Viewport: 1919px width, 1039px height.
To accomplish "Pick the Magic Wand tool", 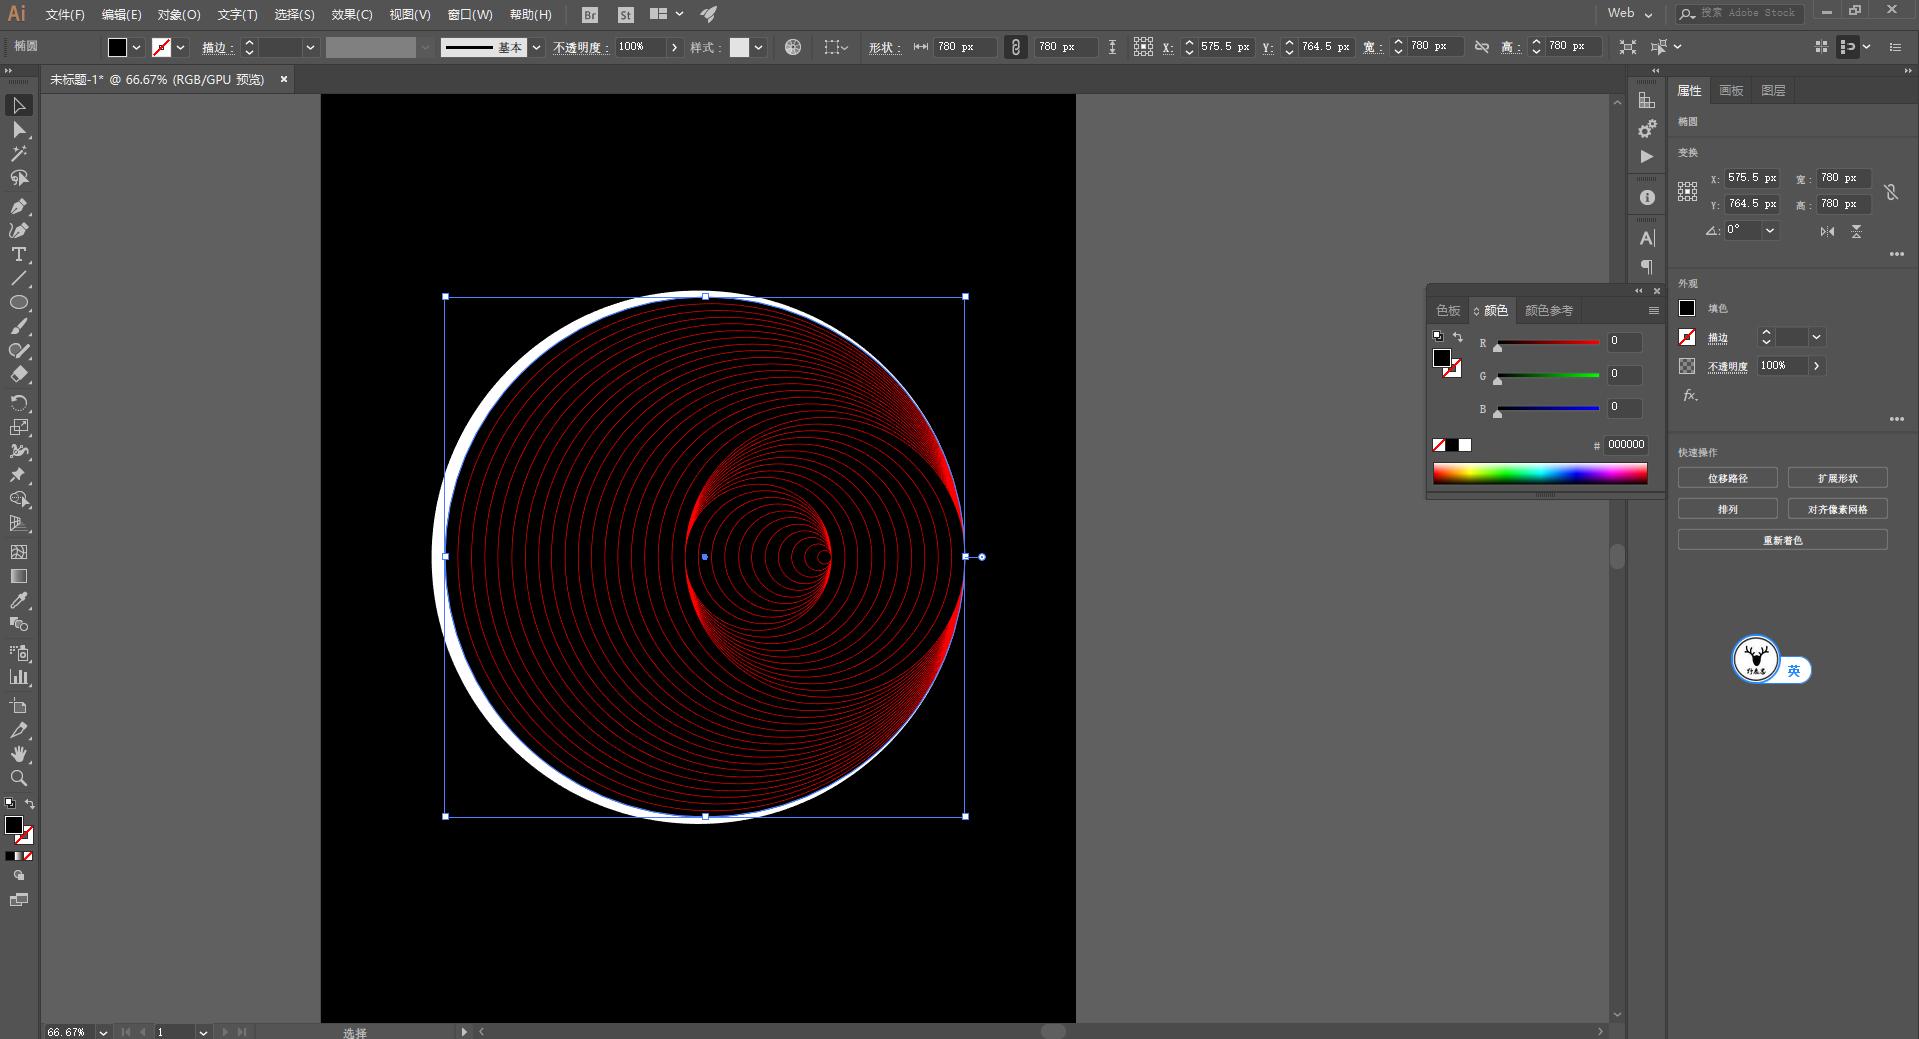I will (x=18, y=154).
